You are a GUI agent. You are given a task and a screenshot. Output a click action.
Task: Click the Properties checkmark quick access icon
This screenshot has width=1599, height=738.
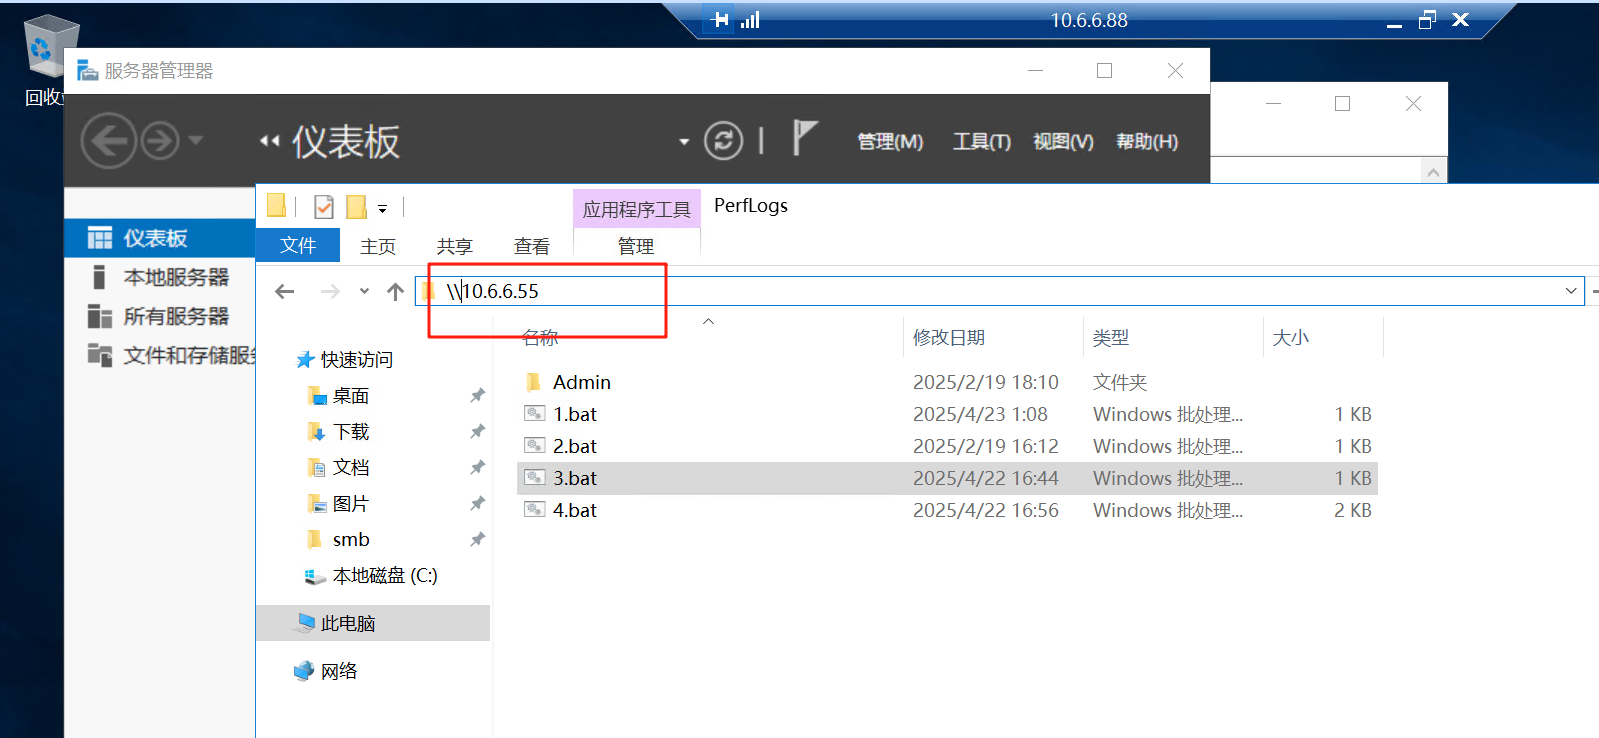(x=324, y=207)
